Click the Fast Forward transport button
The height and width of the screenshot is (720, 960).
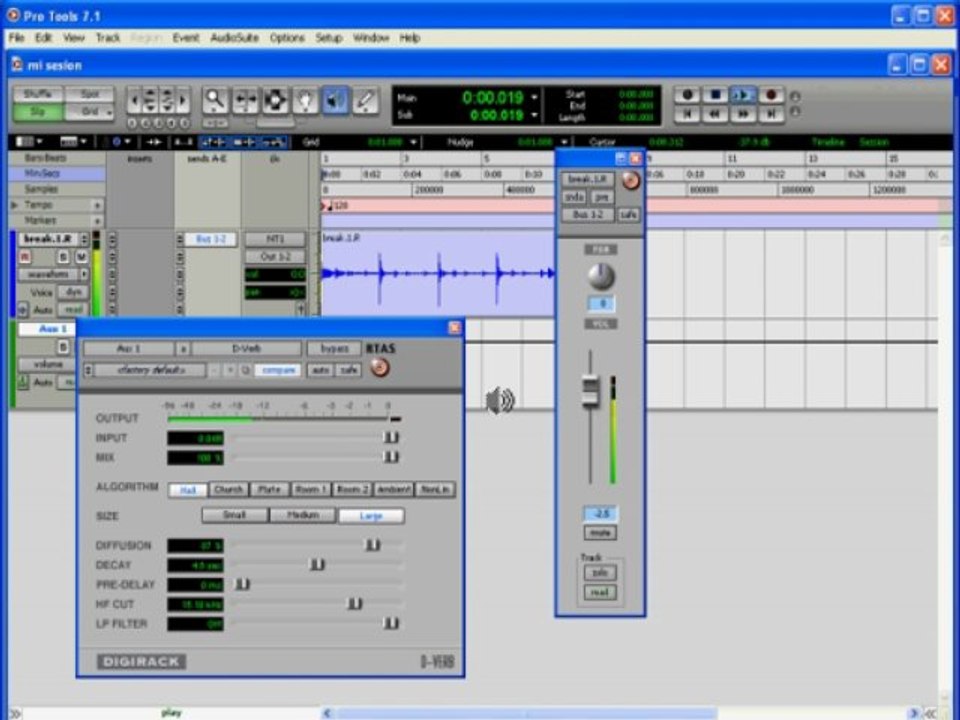pyautogui.click(x=743, y=114)
